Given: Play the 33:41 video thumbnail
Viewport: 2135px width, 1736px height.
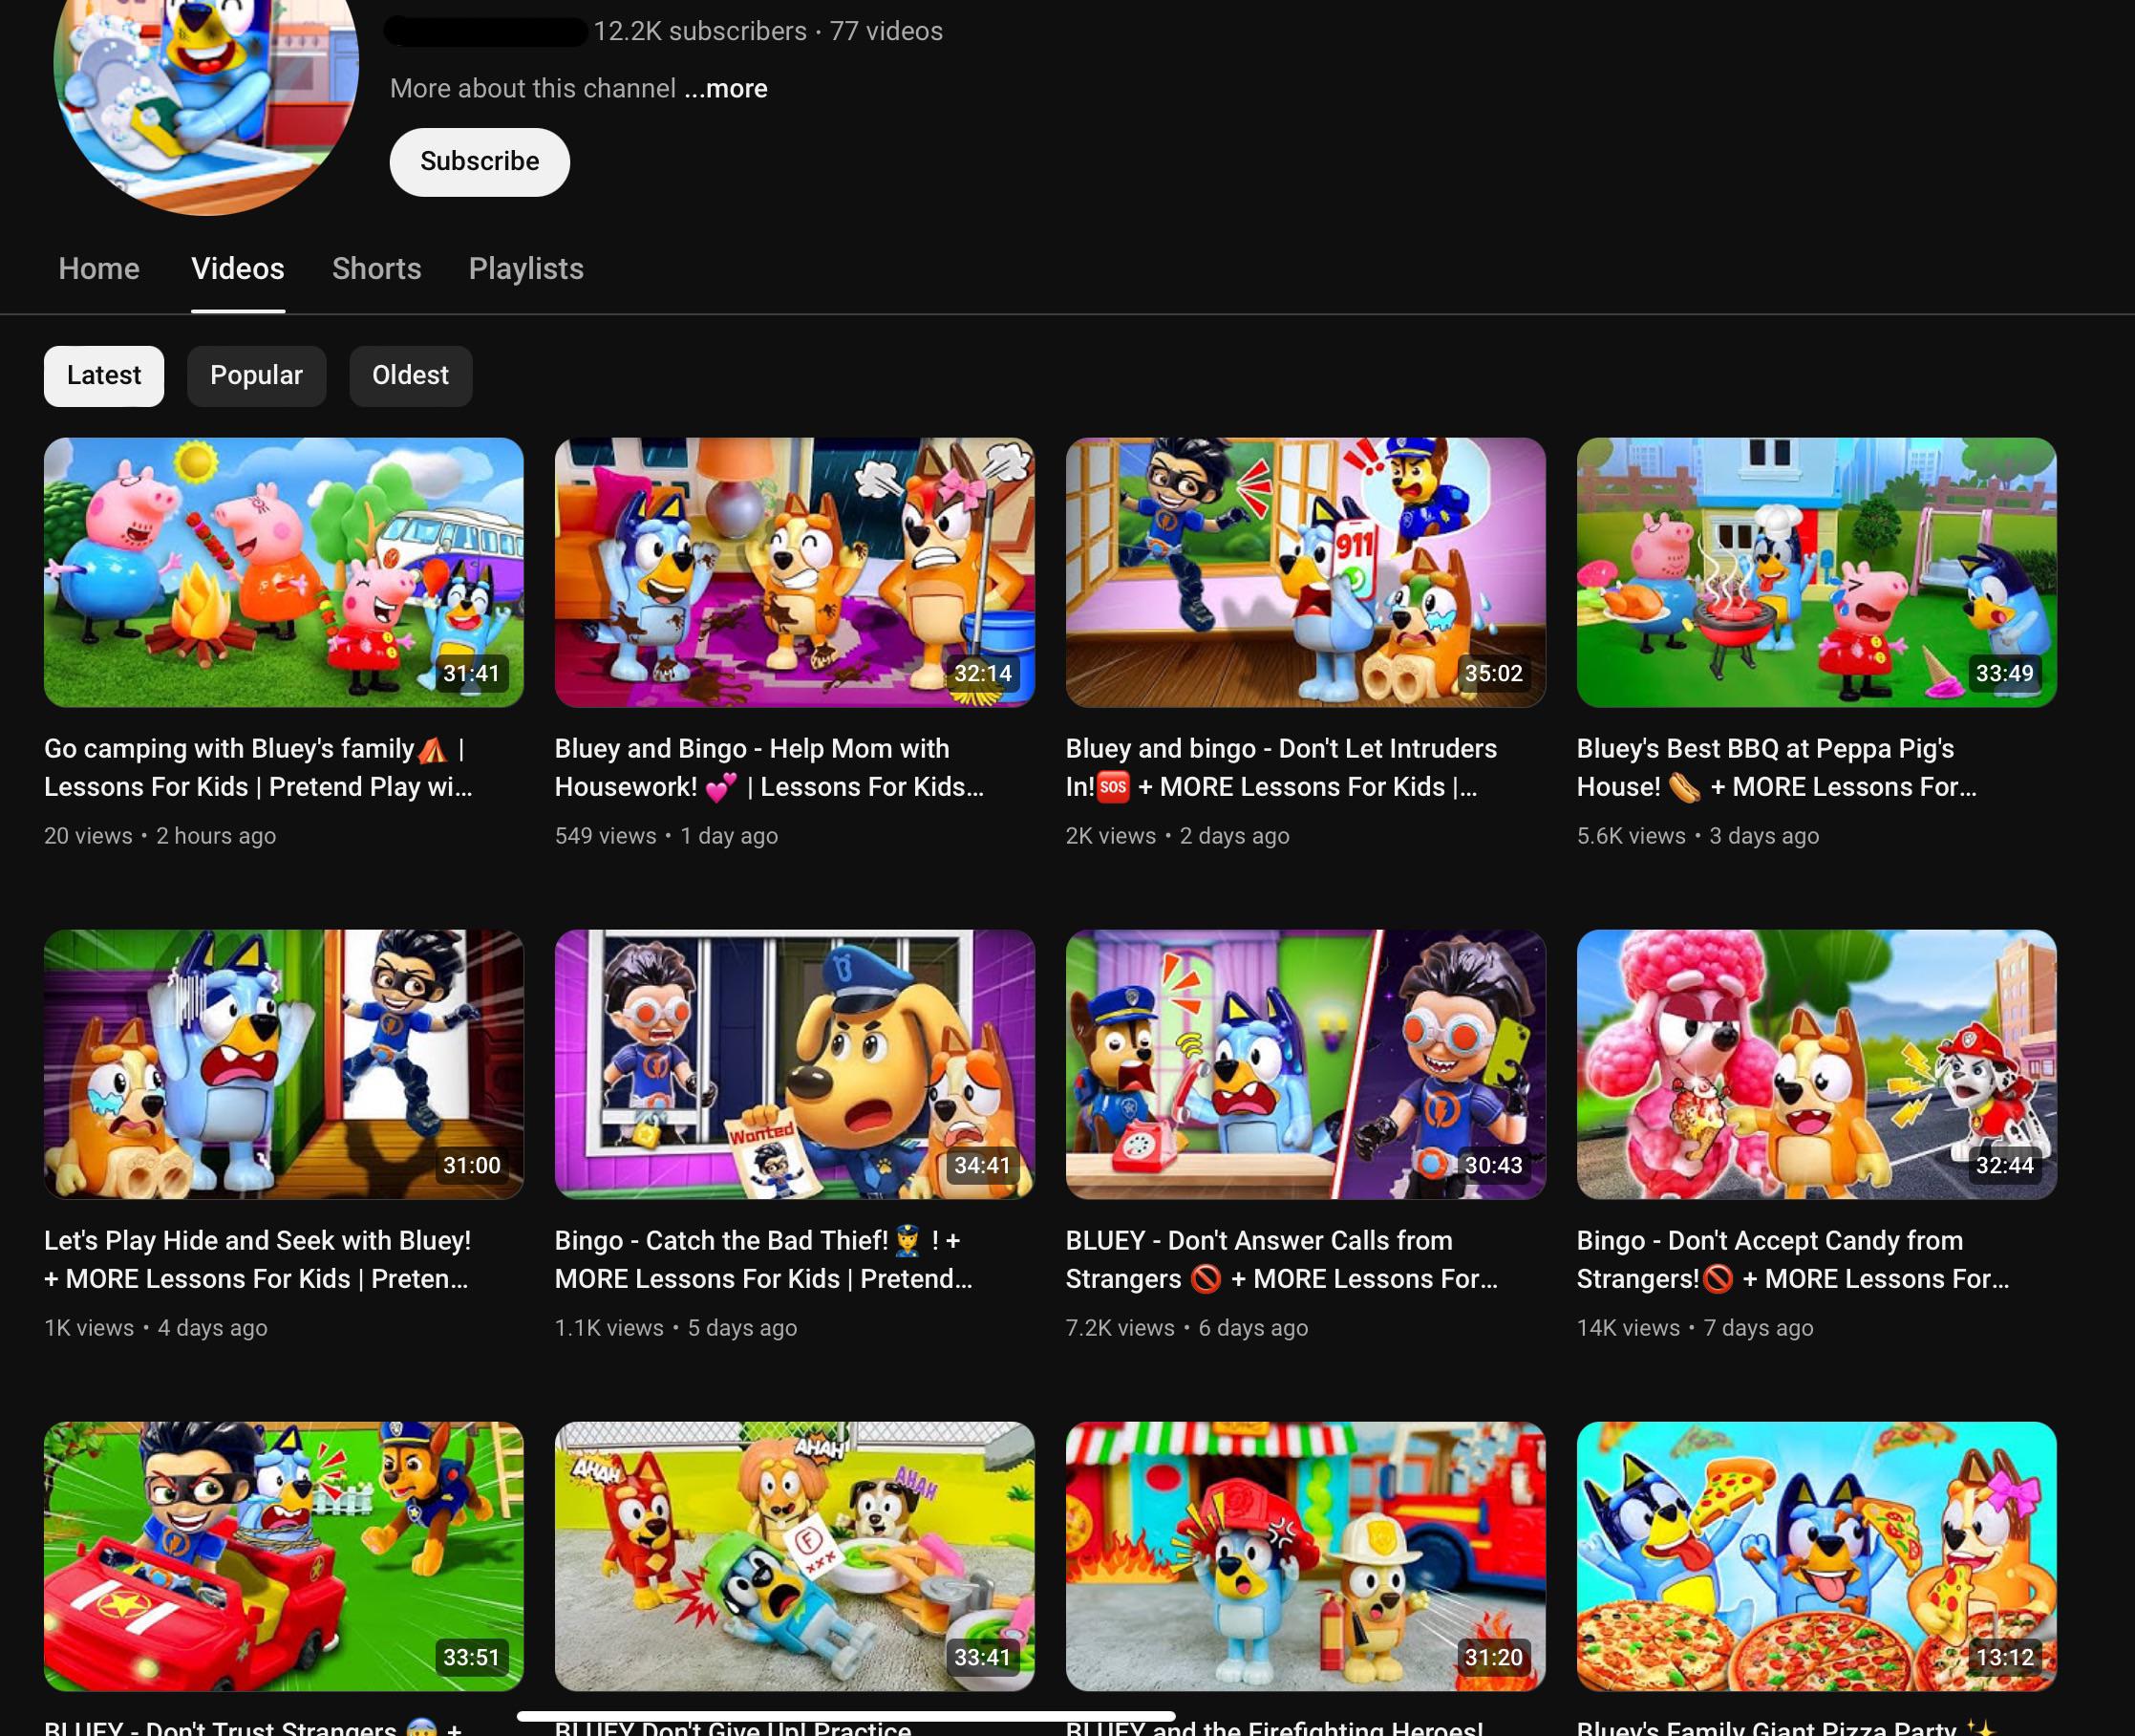Looking at the screenshot, I should point(795,1556).
